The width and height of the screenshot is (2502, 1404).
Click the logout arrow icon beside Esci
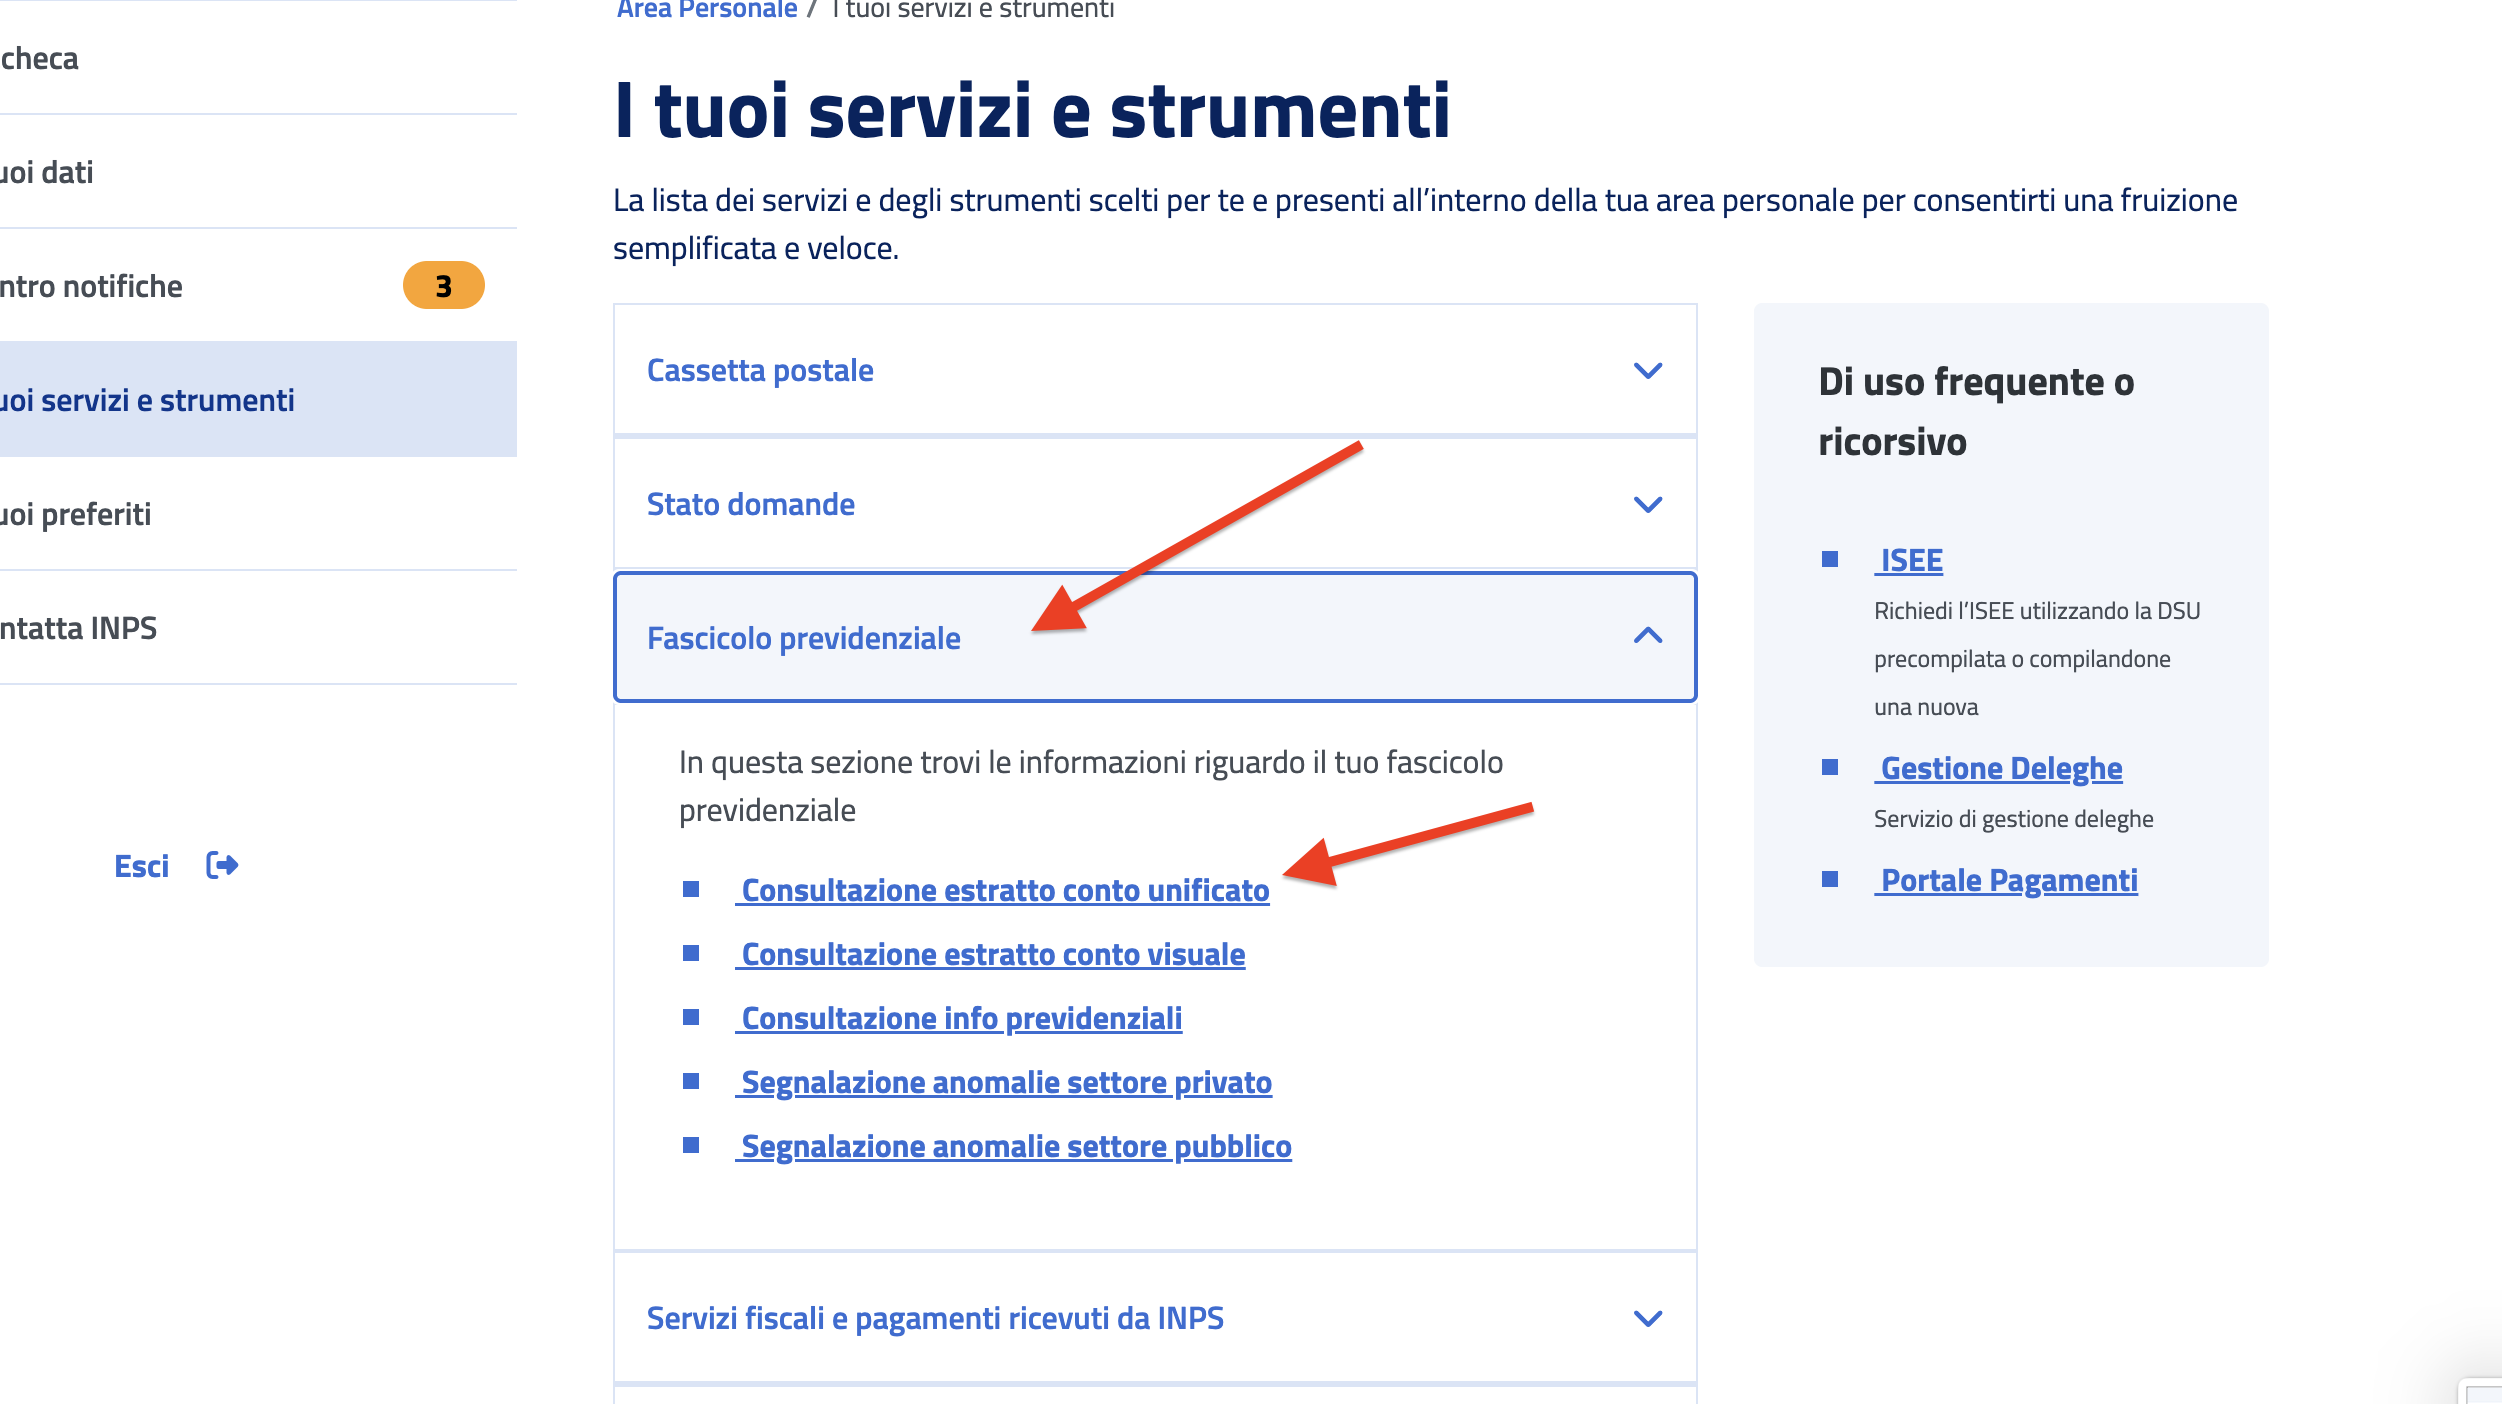click(222, 865)
